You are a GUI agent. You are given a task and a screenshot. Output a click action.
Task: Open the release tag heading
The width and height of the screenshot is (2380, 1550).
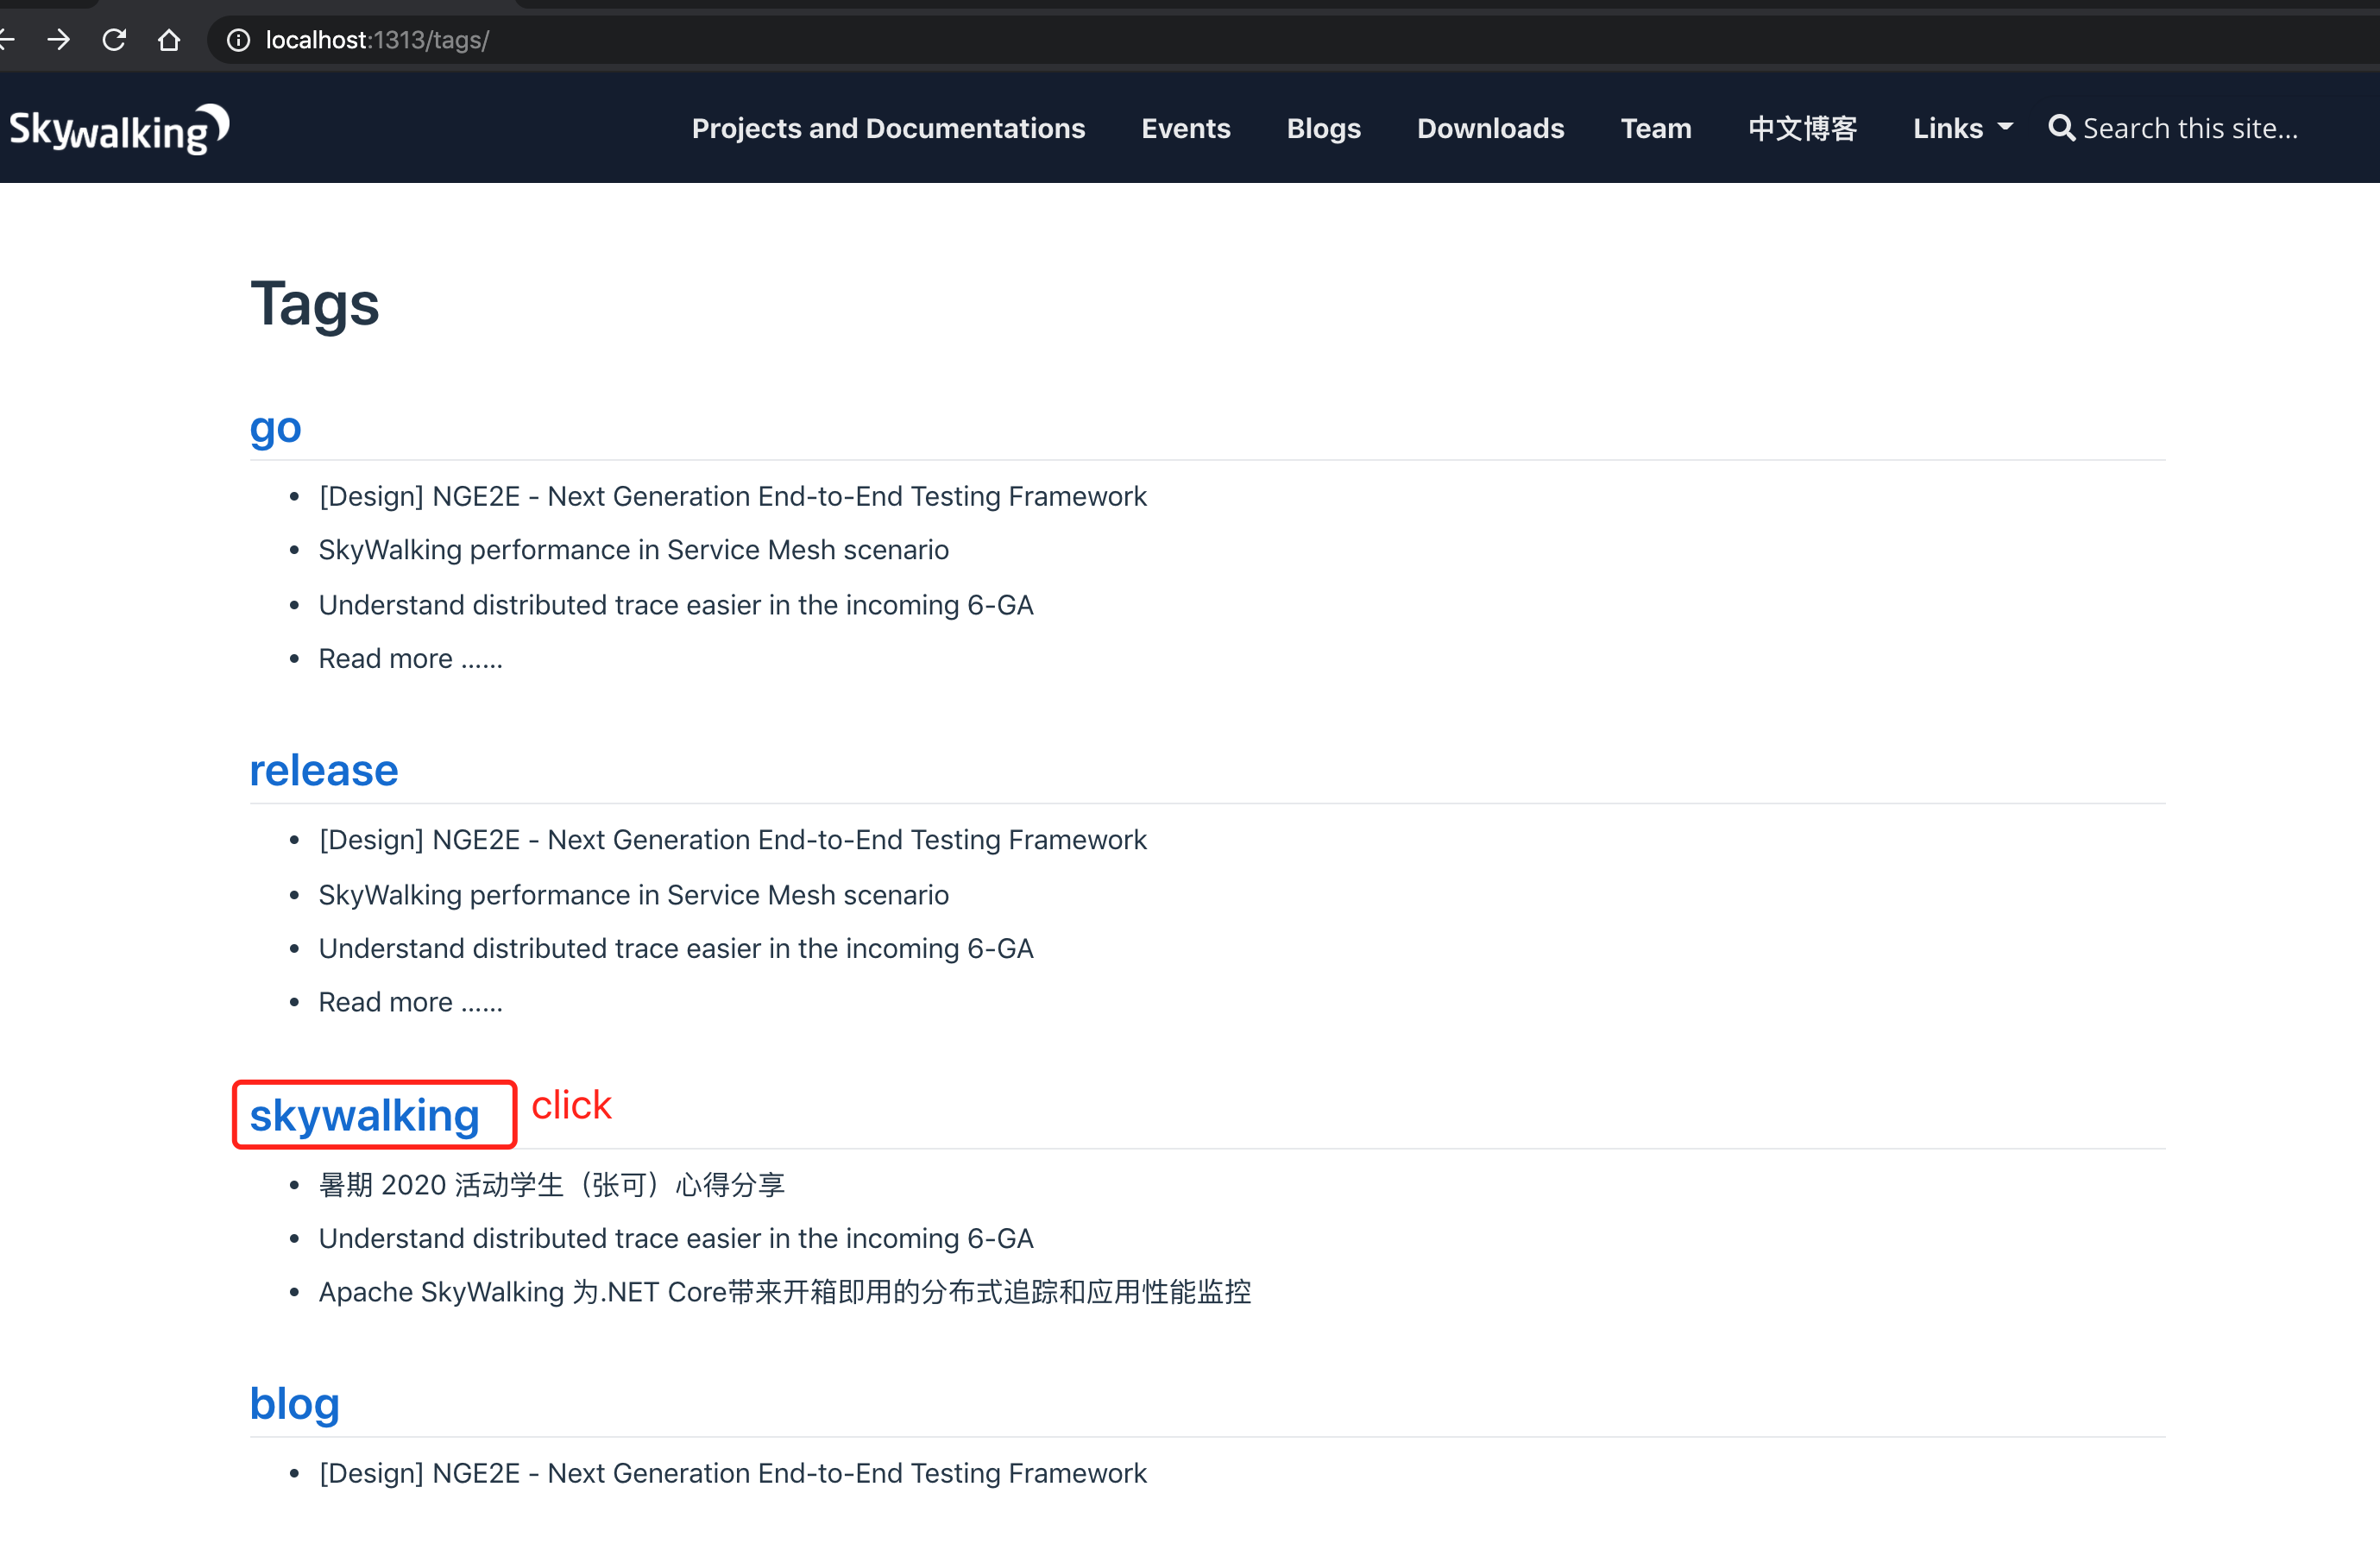323,770
